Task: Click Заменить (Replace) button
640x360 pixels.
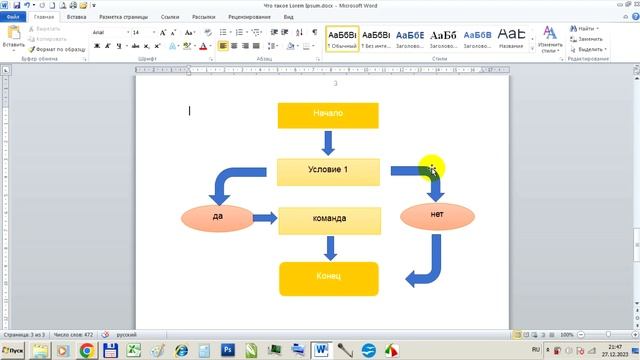Action: tap(586, 39)
